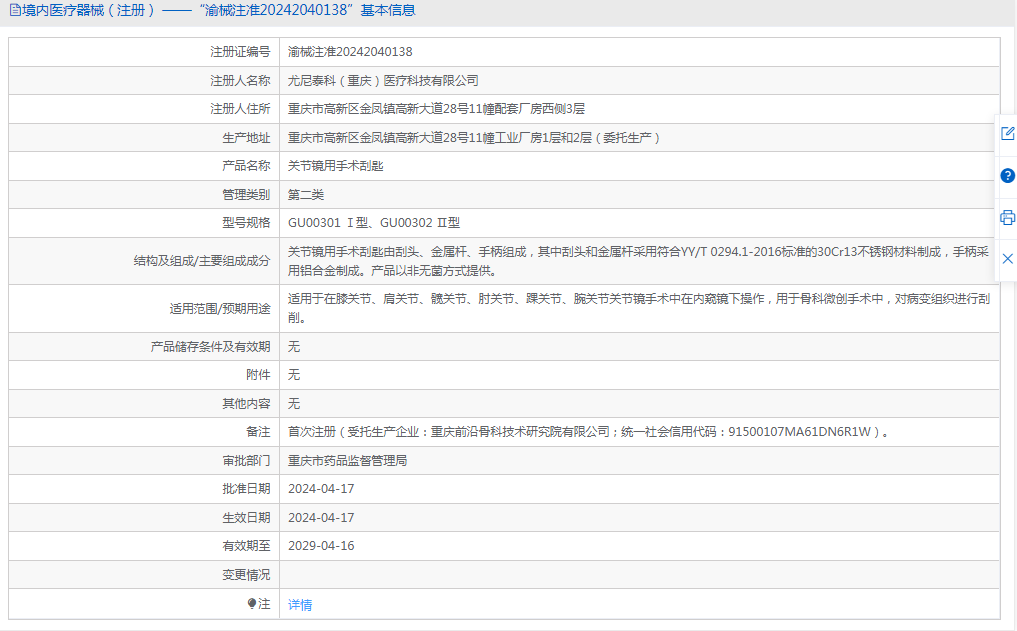
Task: Click the 附件 row label
Action: [x=258, y=375]
